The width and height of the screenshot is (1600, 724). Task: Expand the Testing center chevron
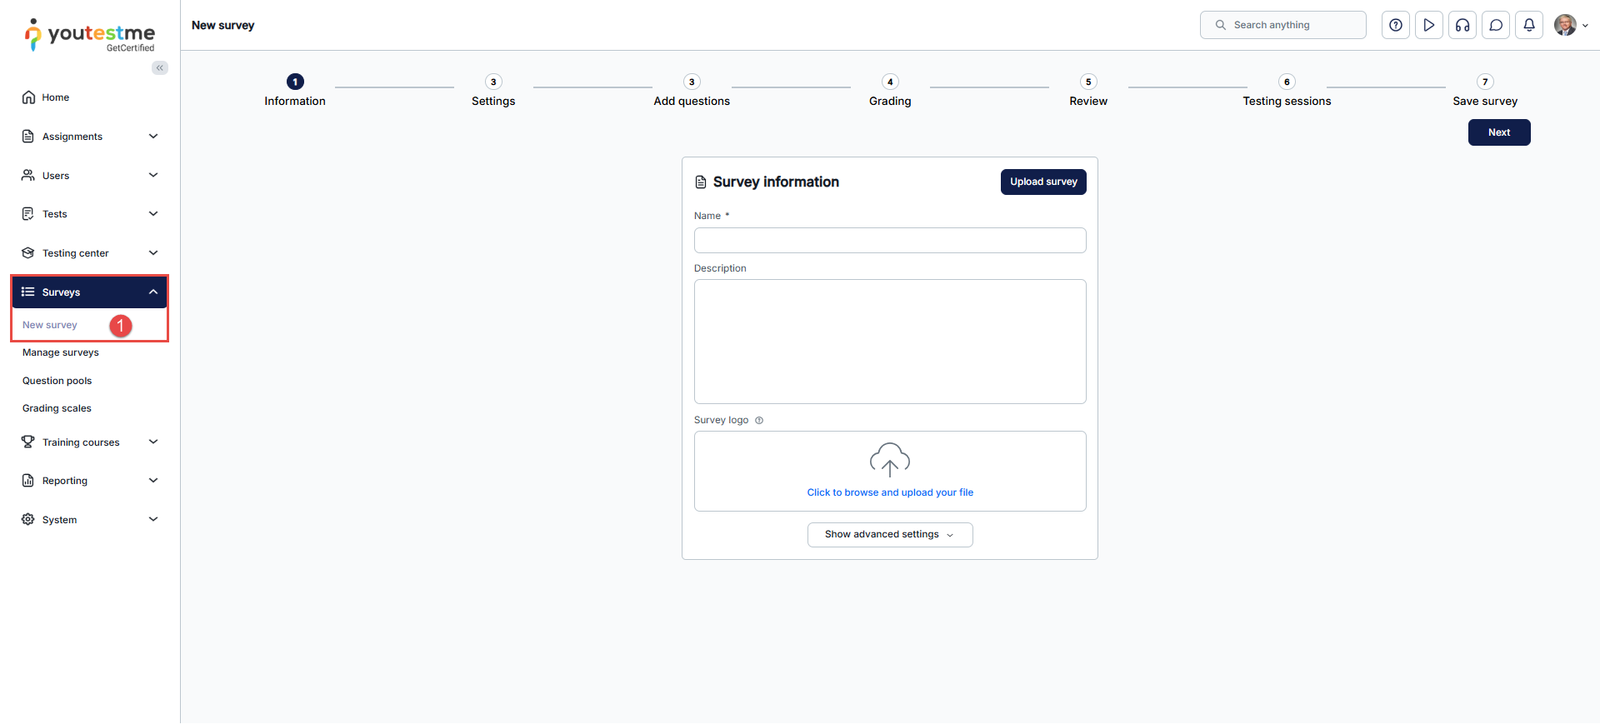(153, 253)
